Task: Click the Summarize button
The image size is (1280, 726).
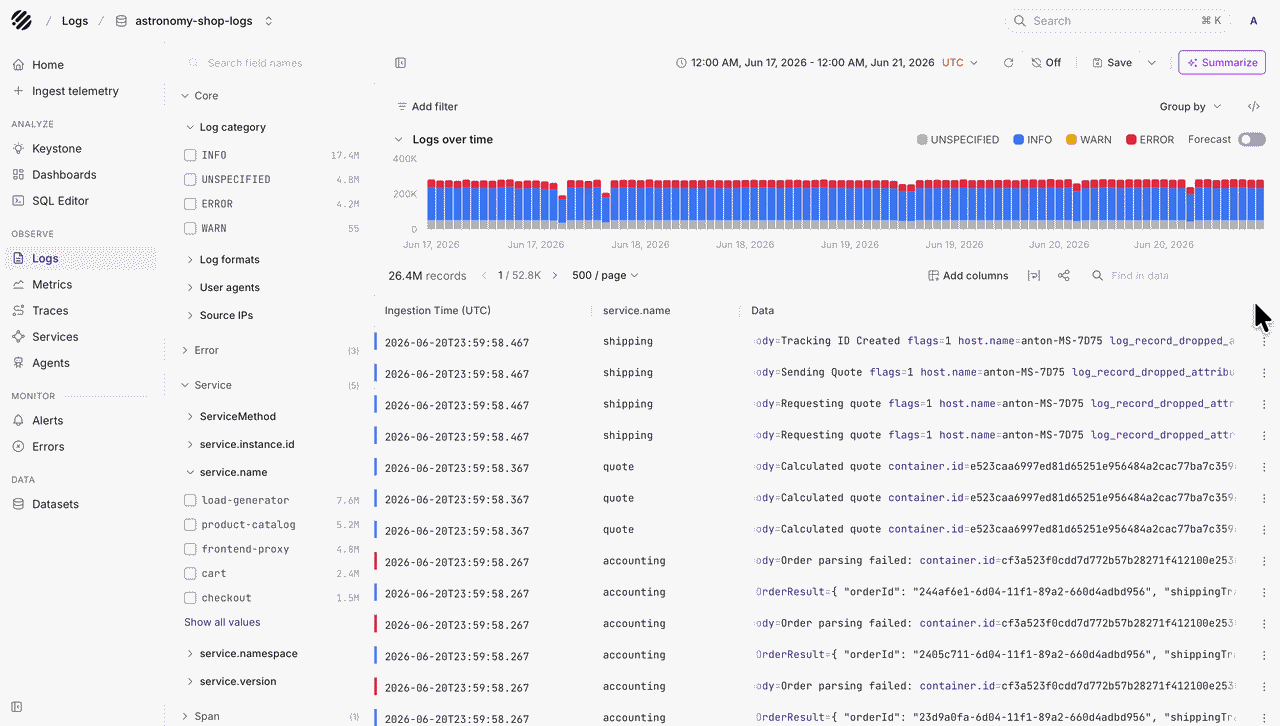Action: click(1222, 63)
